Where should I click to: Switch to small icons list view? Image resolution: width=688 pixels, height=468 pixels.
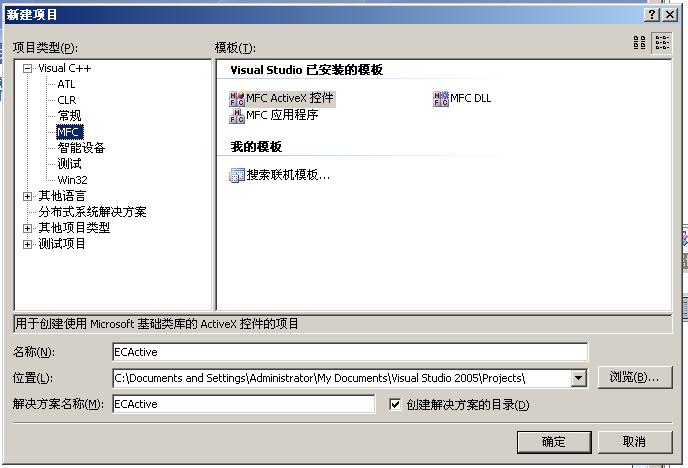(662, 43)
